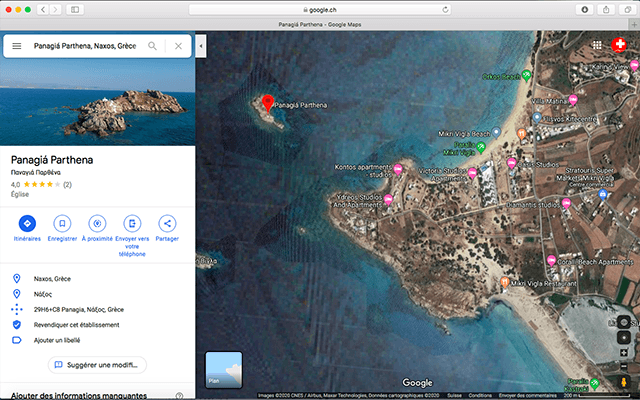The height and width of the screenshot is (400, 640).
Task: Clear the search with the X icon
Action: [x=178, y=46]
